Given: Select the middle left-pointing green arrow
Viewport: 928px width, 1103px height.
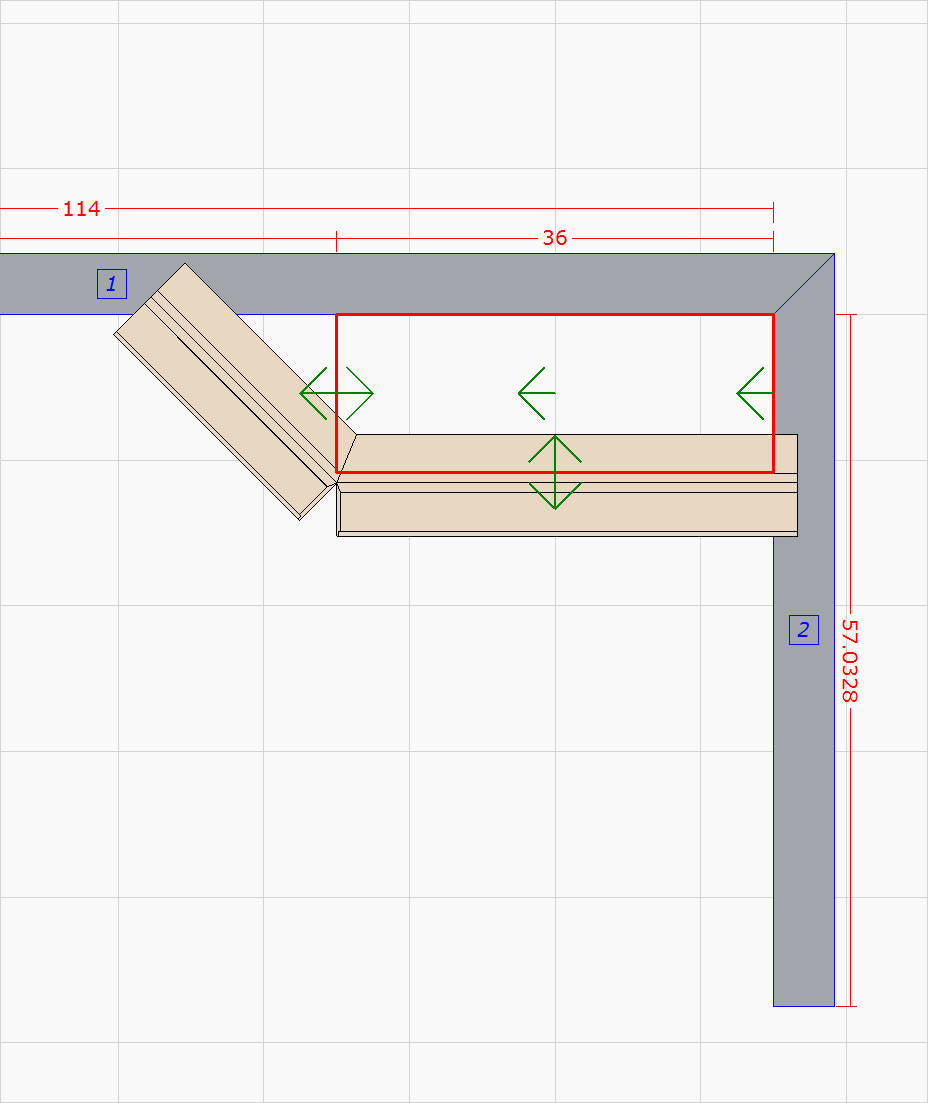Looking at the screenshot, I should (533, 392).
